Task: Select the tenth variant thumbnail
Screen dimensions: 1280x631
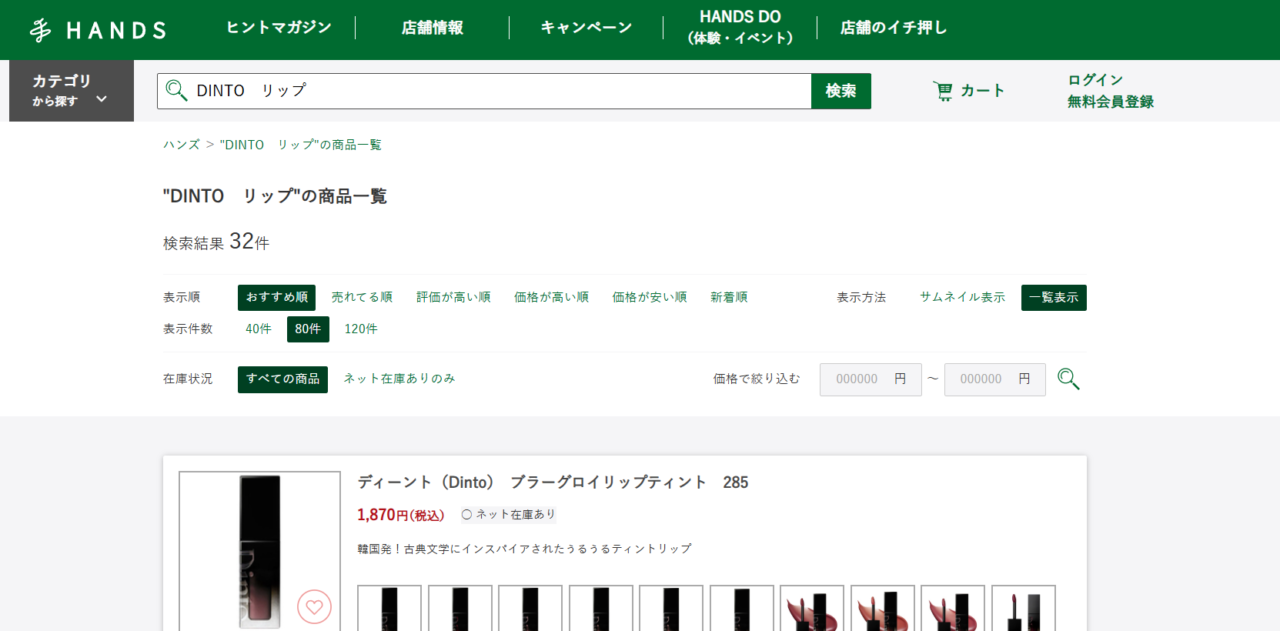Action: pos(1024,608)
